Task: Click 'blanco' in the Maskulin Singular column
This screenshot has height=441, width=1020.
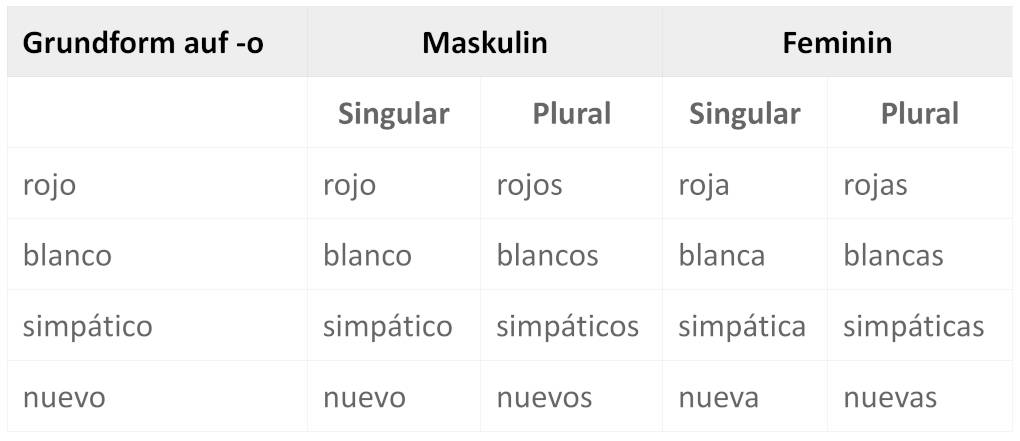Action: pyautogui.click(x=367, y=256)
